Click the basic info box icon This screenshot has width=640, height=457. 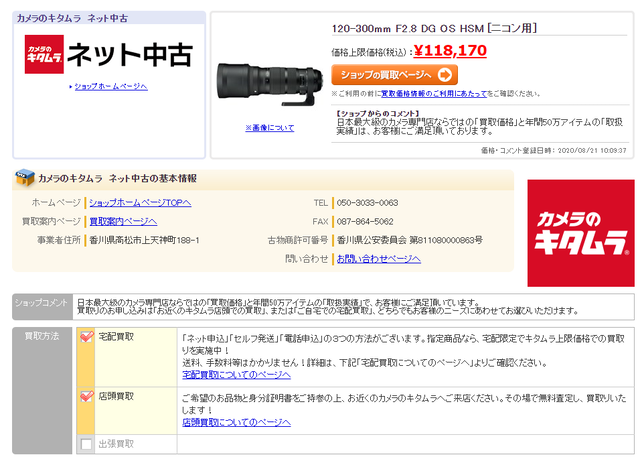(x=24, y=178)
